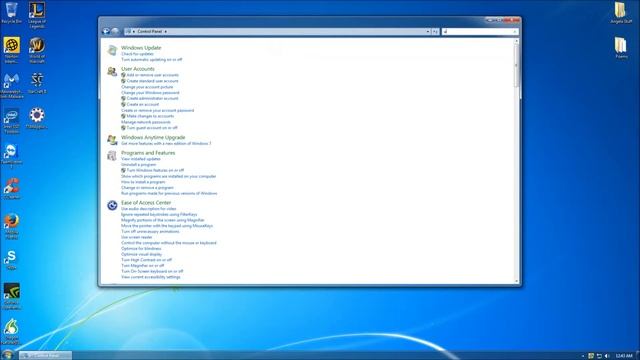Open the NVIDIA GeForce Experience shortcut

coord(11,296)
